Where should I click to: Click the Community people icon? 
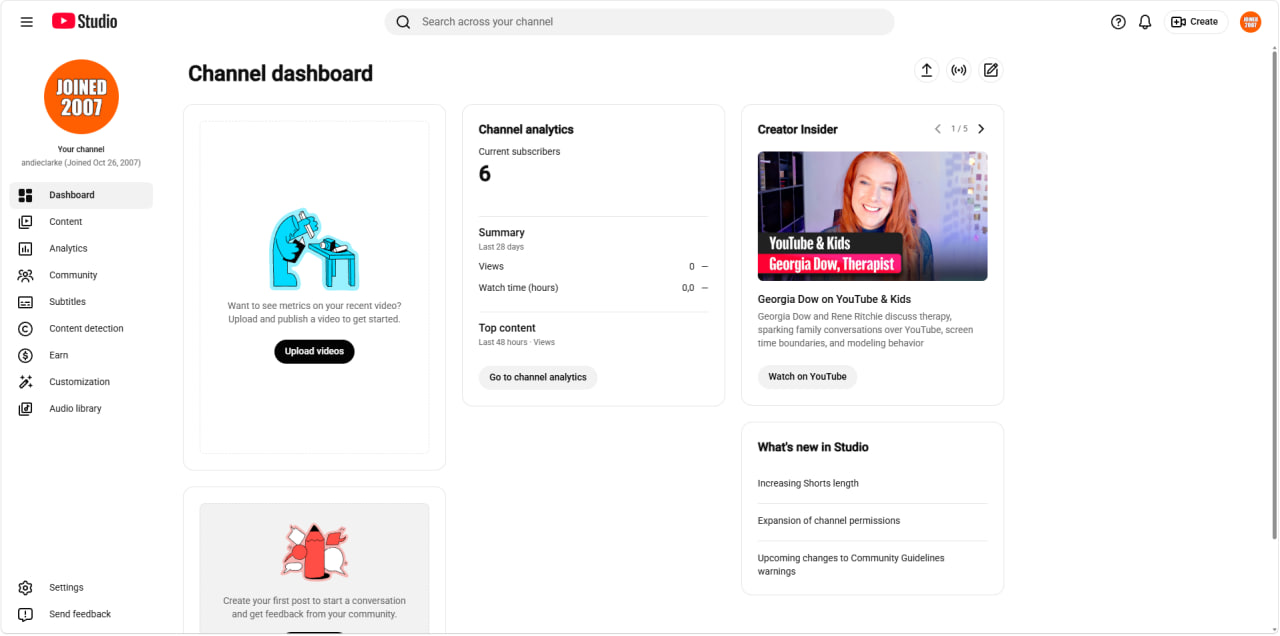[26, 275]
